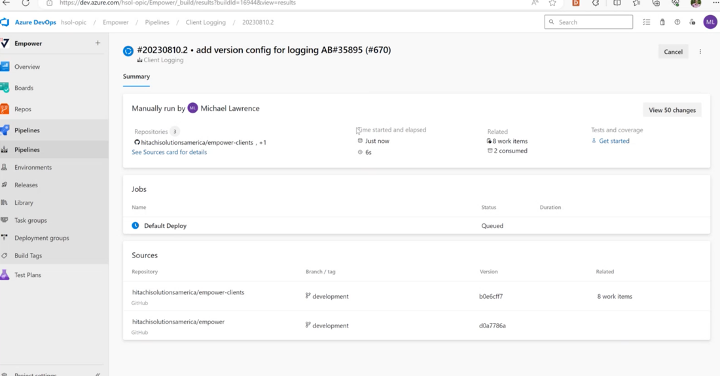Click the browser address bar URL
720x376 pixels.
[178, 3]
